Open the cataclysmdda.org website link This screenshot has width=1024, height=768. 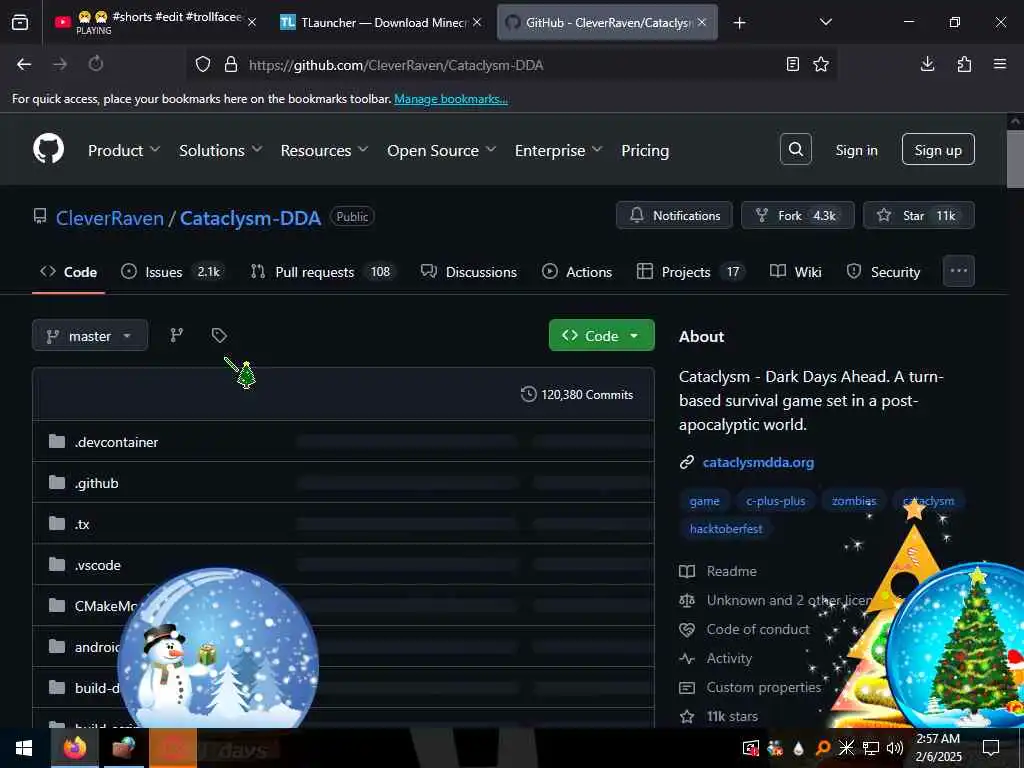pyautogui.click(x=758, y=462)
